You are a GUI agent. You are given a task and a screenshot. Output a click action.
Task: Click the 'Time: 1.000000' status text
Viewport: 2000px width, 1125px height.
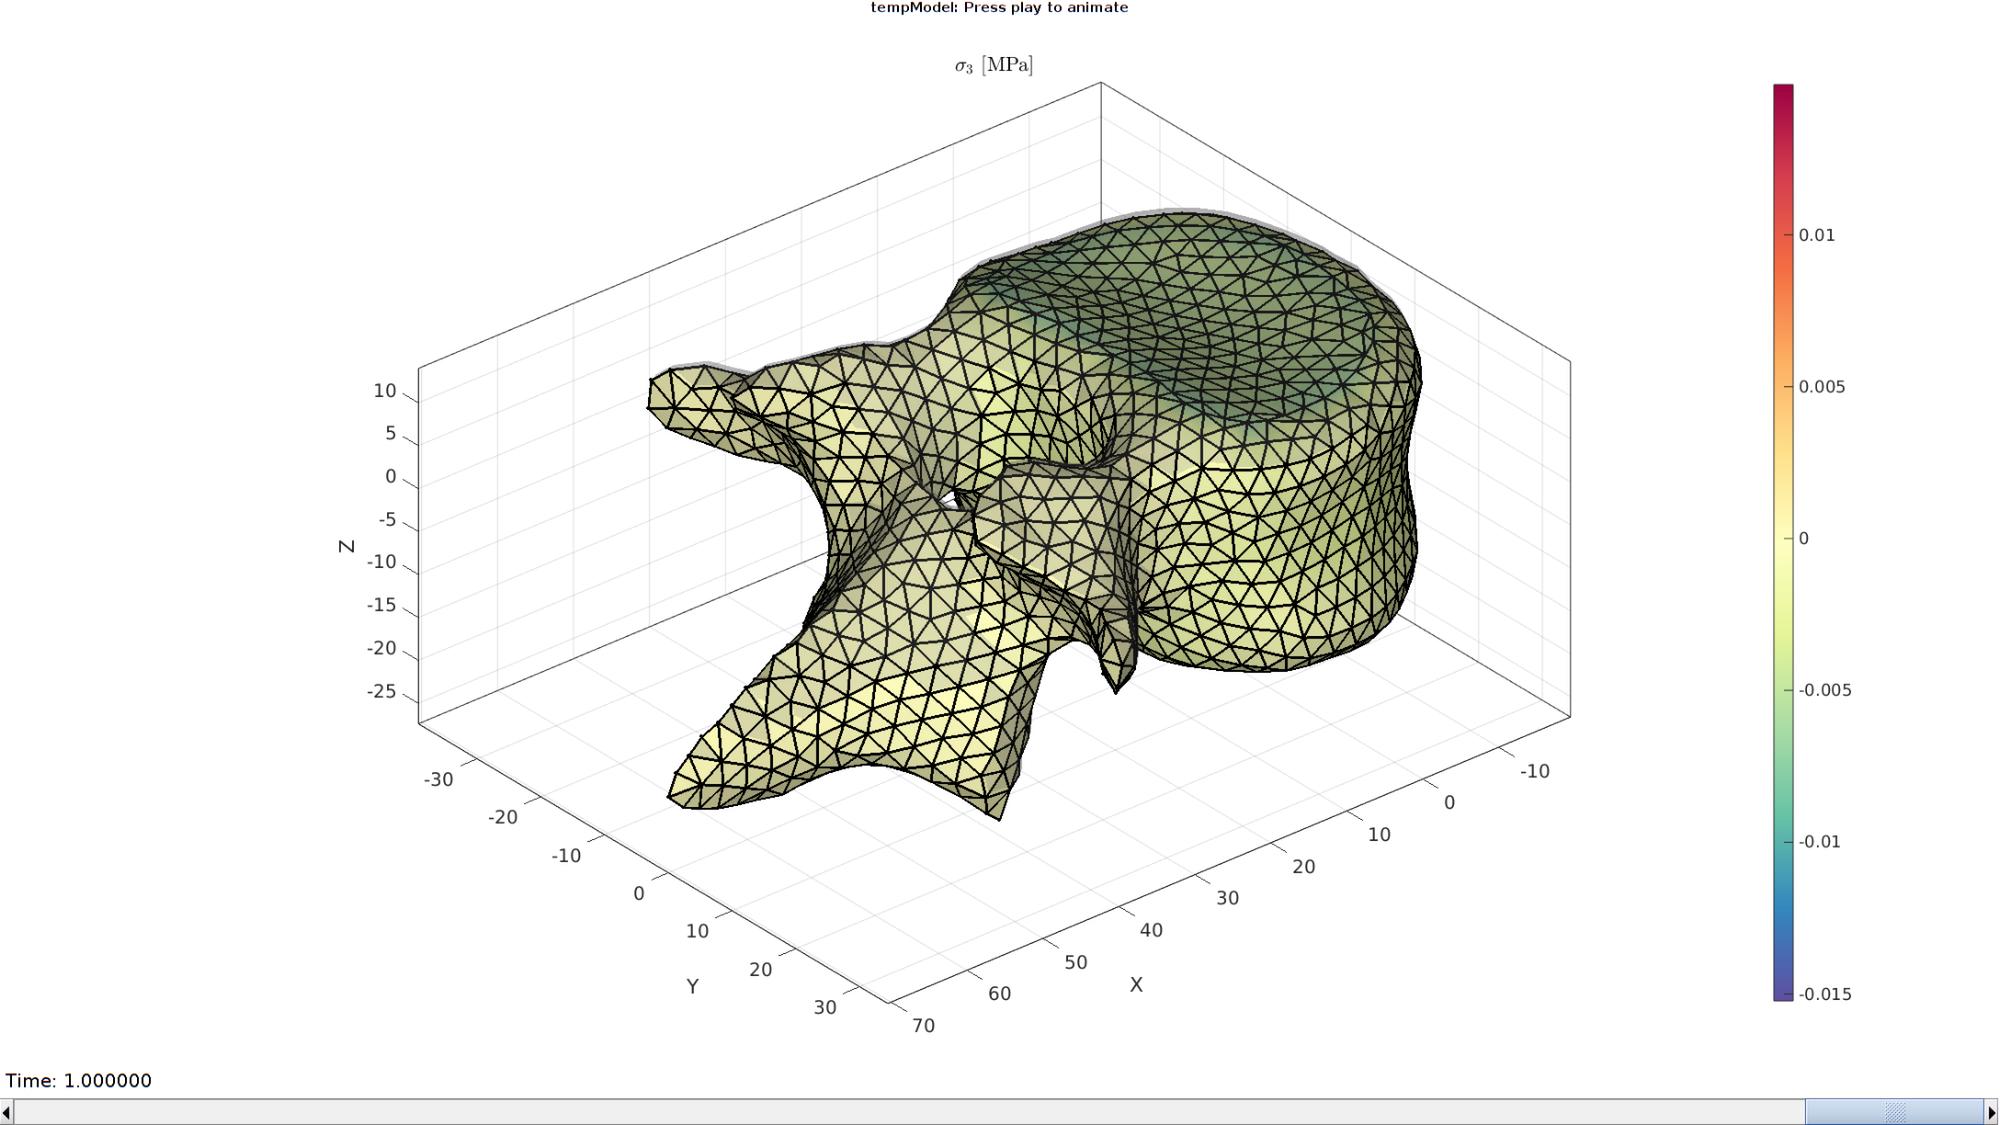click(x=79, y=1081)
